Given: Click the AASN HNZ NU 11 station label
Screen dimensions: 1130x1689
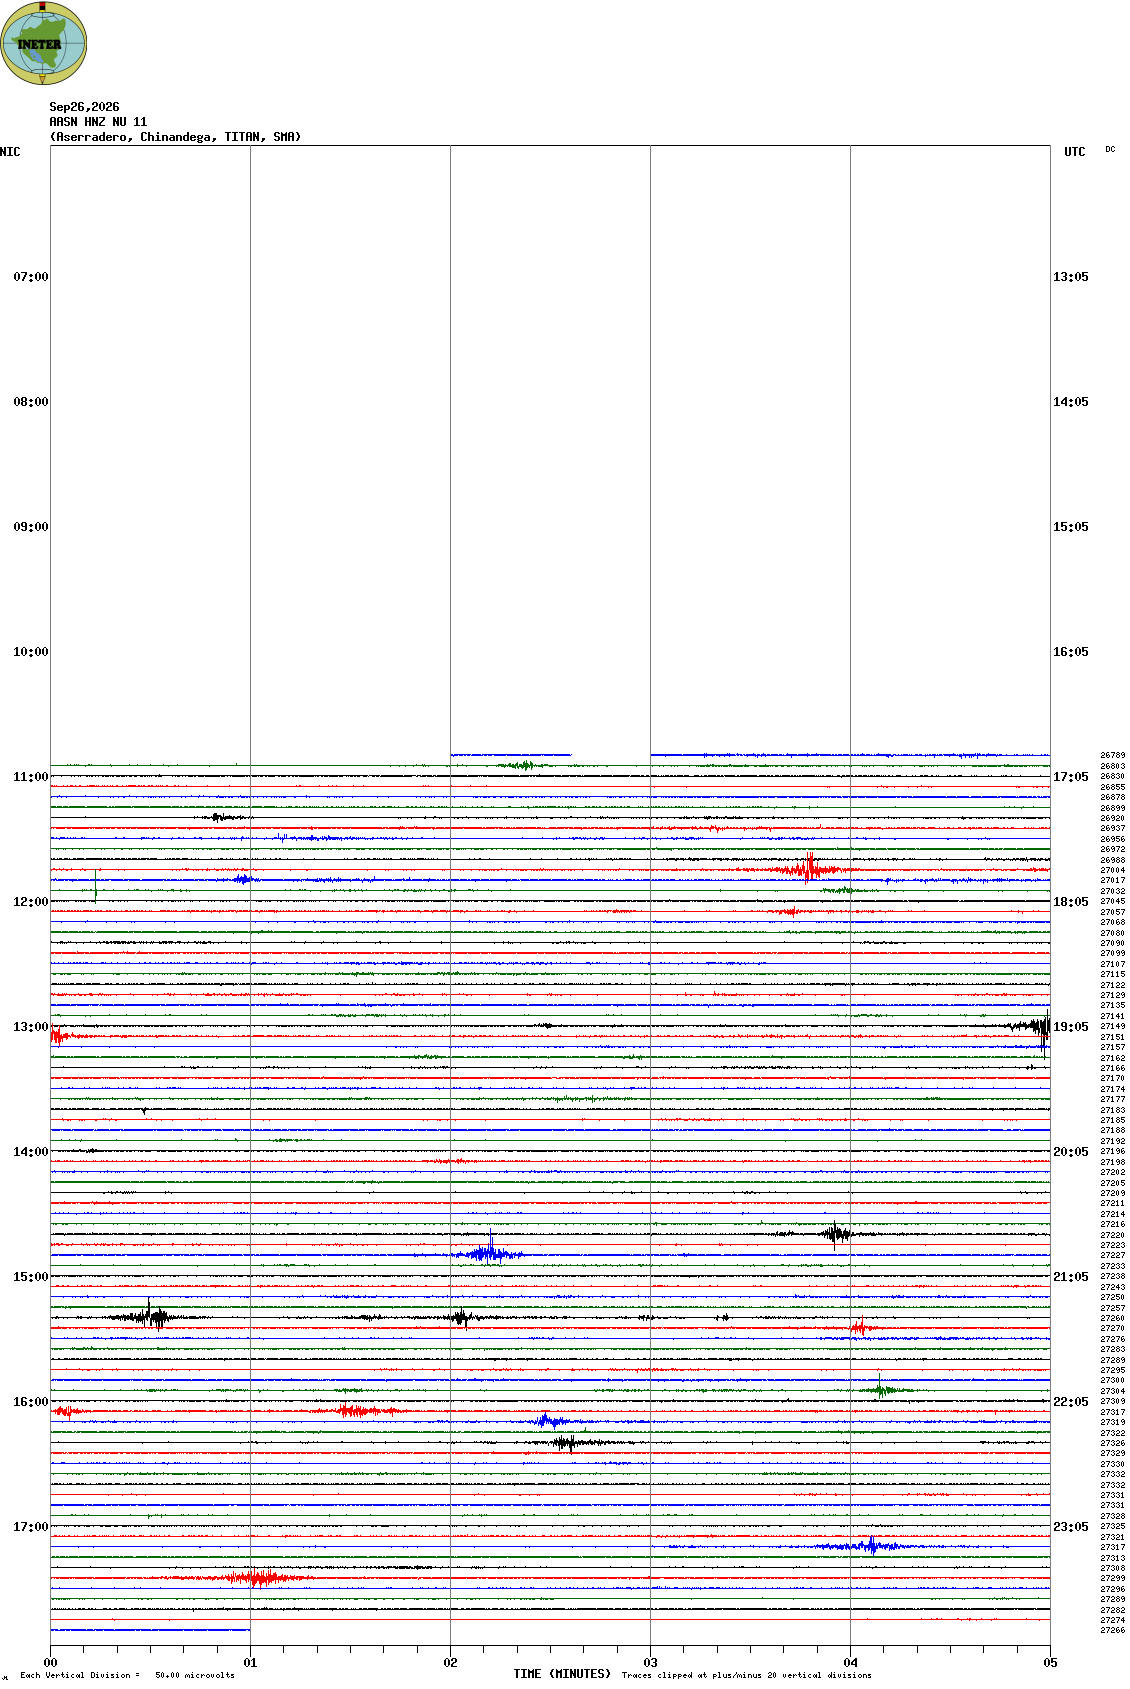Looking at the screenshot, I should (98, 122).
